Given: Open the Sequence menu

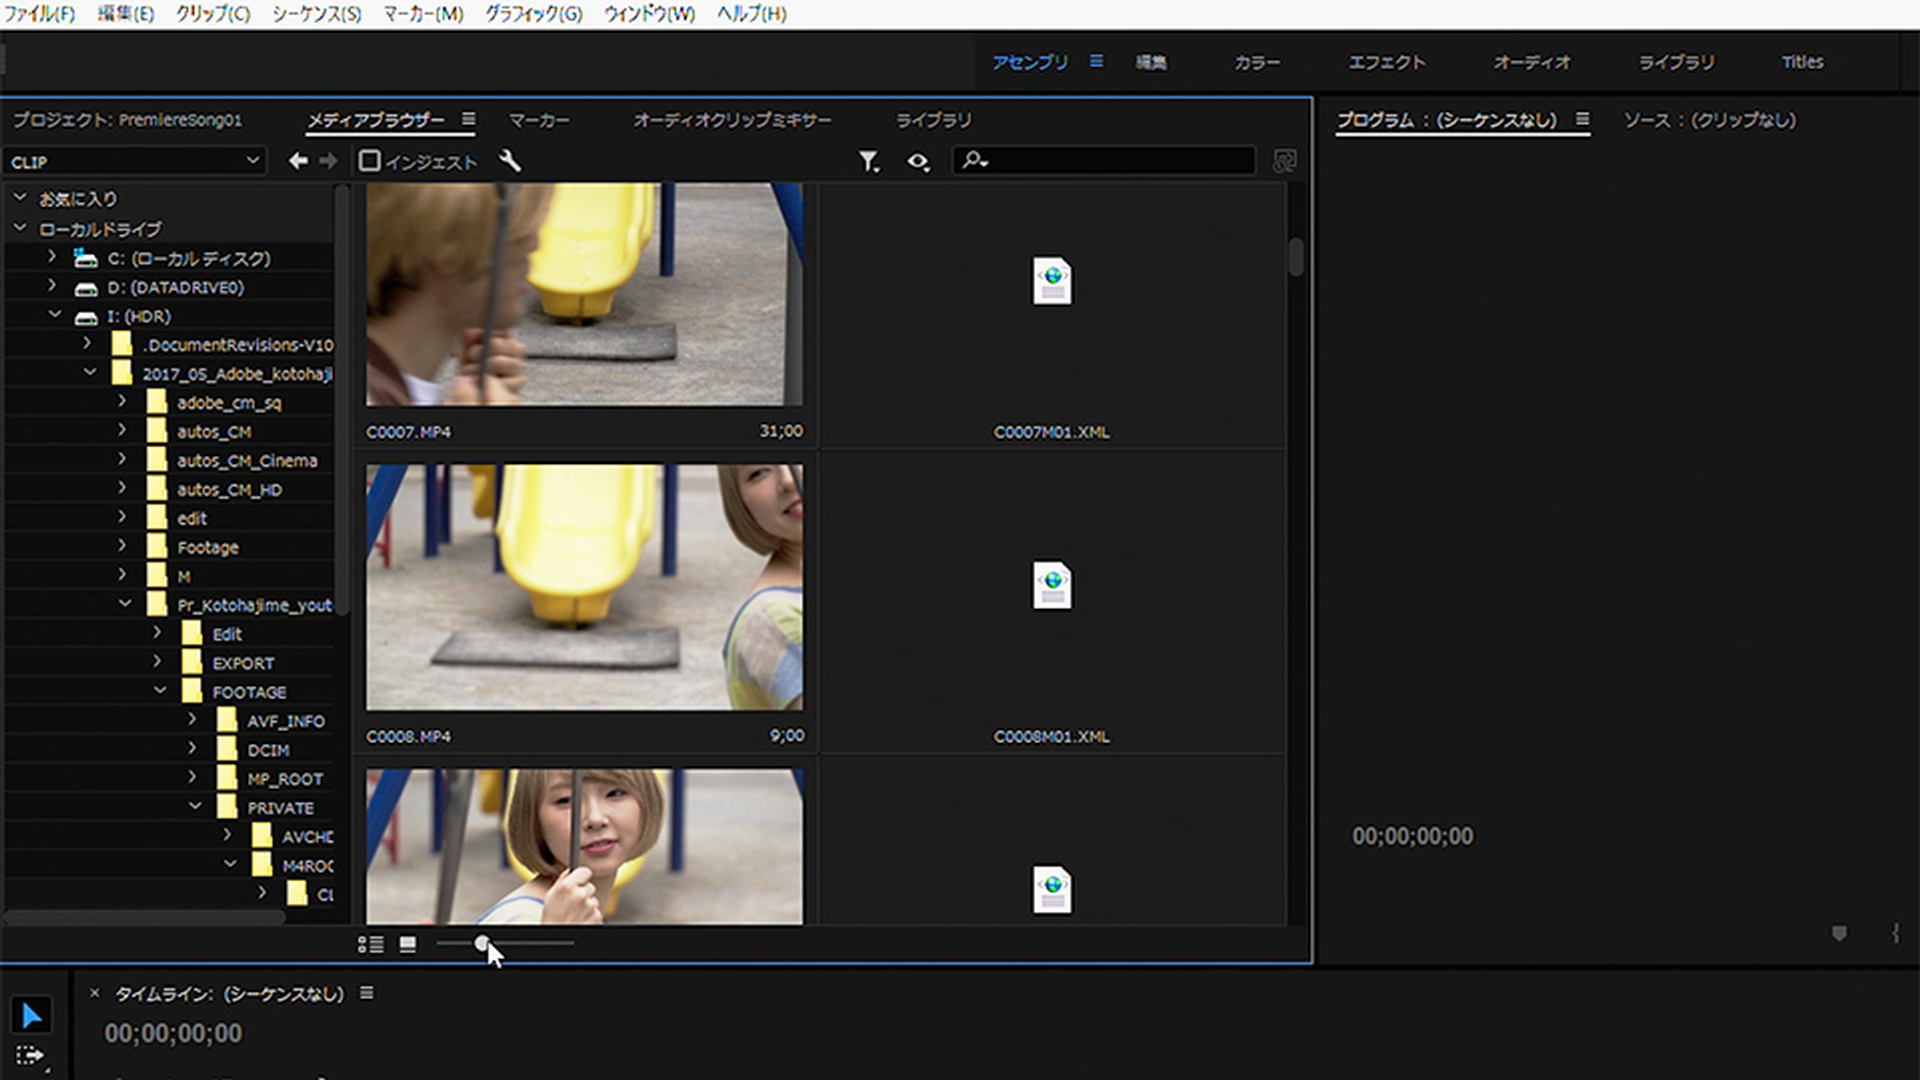Looking at the screenshot, I should (316, 14).
